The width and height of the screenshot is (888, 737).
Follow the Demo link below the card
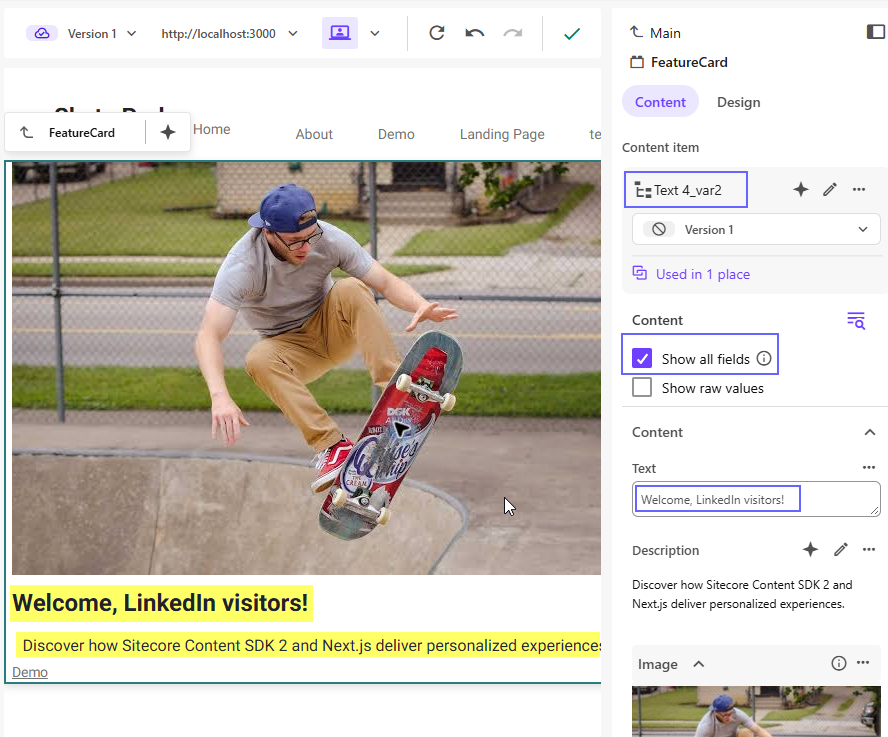[x=30, y=672]
